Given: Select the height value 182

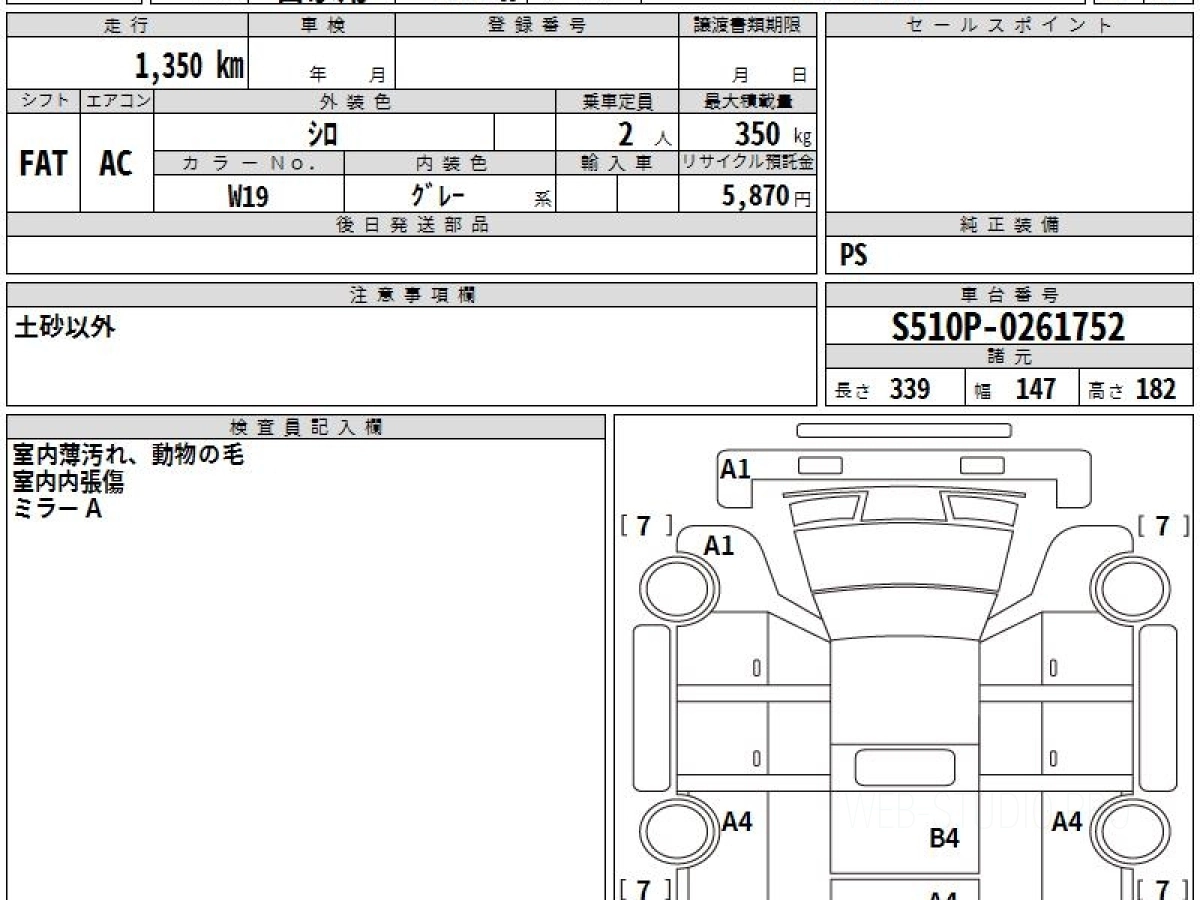Looking at the screenshot, I should point(1156,389).
